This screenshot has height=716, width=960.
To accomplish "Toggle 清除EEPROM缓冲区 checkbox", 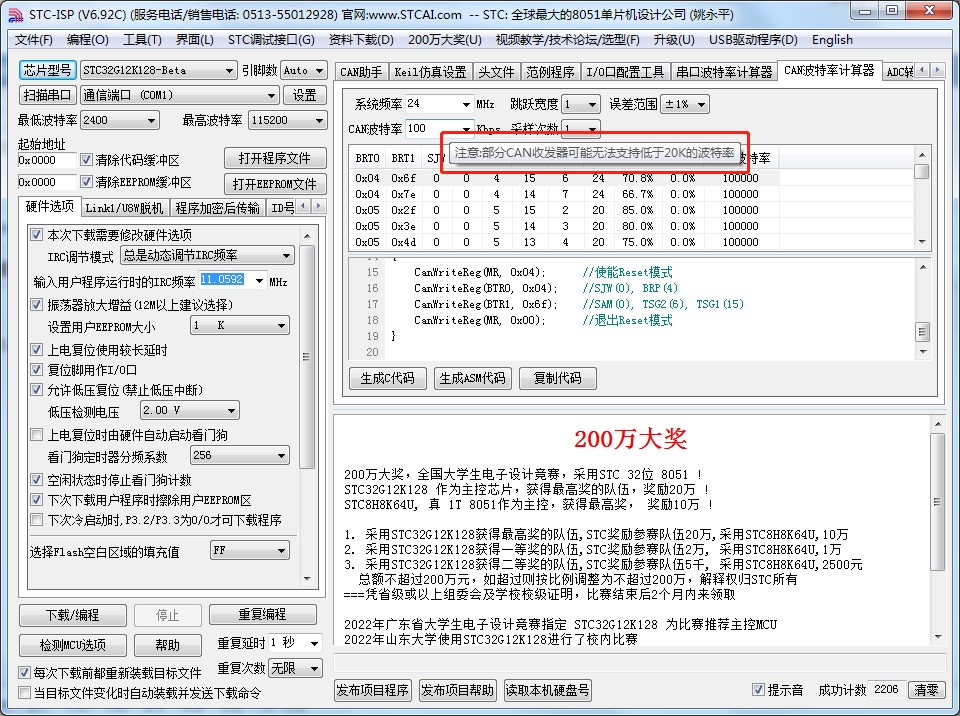I will coord(86,182).
